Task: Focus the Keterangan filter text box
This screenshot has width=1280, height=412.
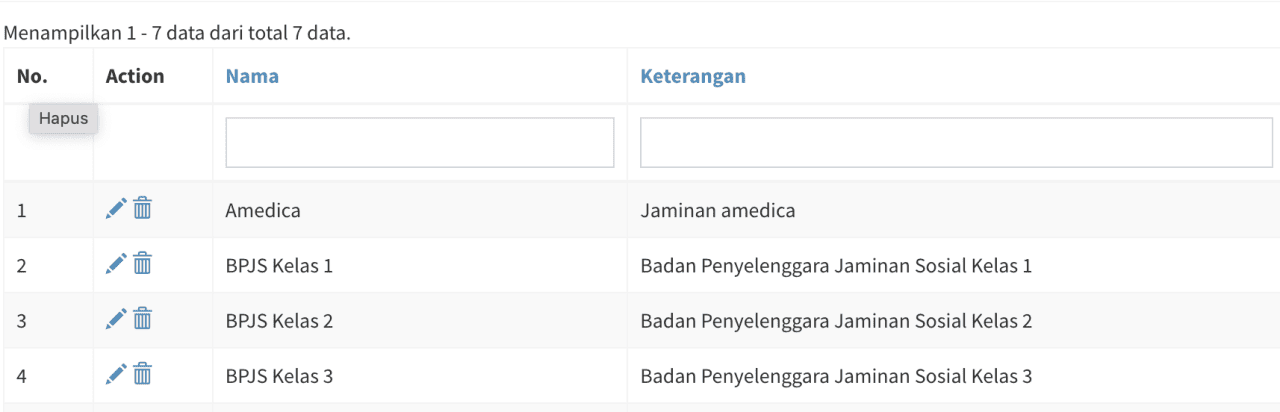Action: pyautogui.click(x=956, y=143)
